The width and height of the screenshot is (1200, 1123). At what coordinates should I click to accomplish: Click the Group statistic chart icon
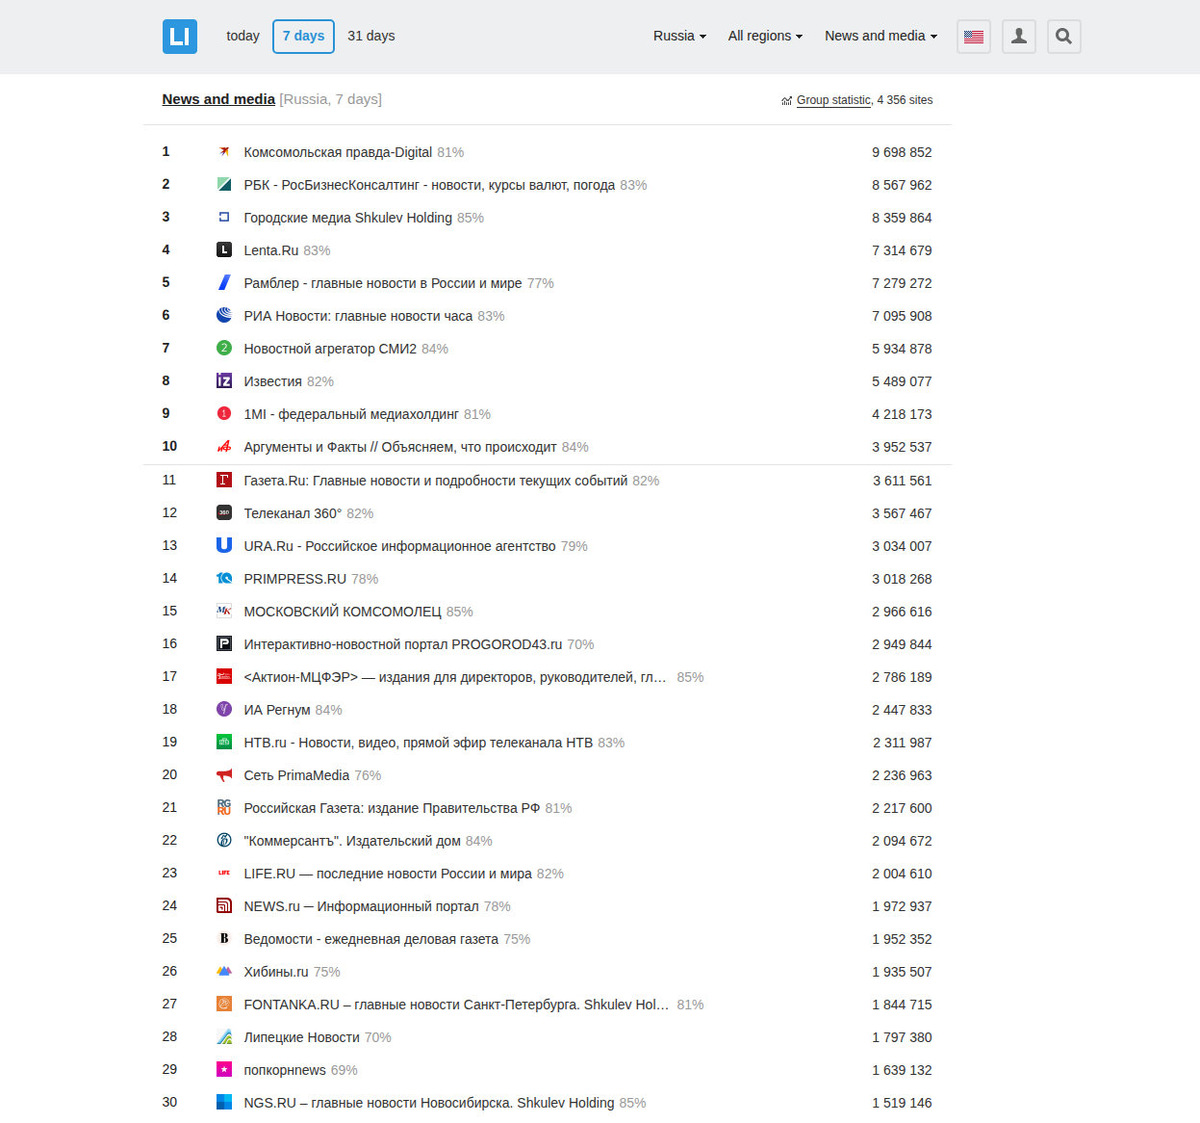coord(787,101)
